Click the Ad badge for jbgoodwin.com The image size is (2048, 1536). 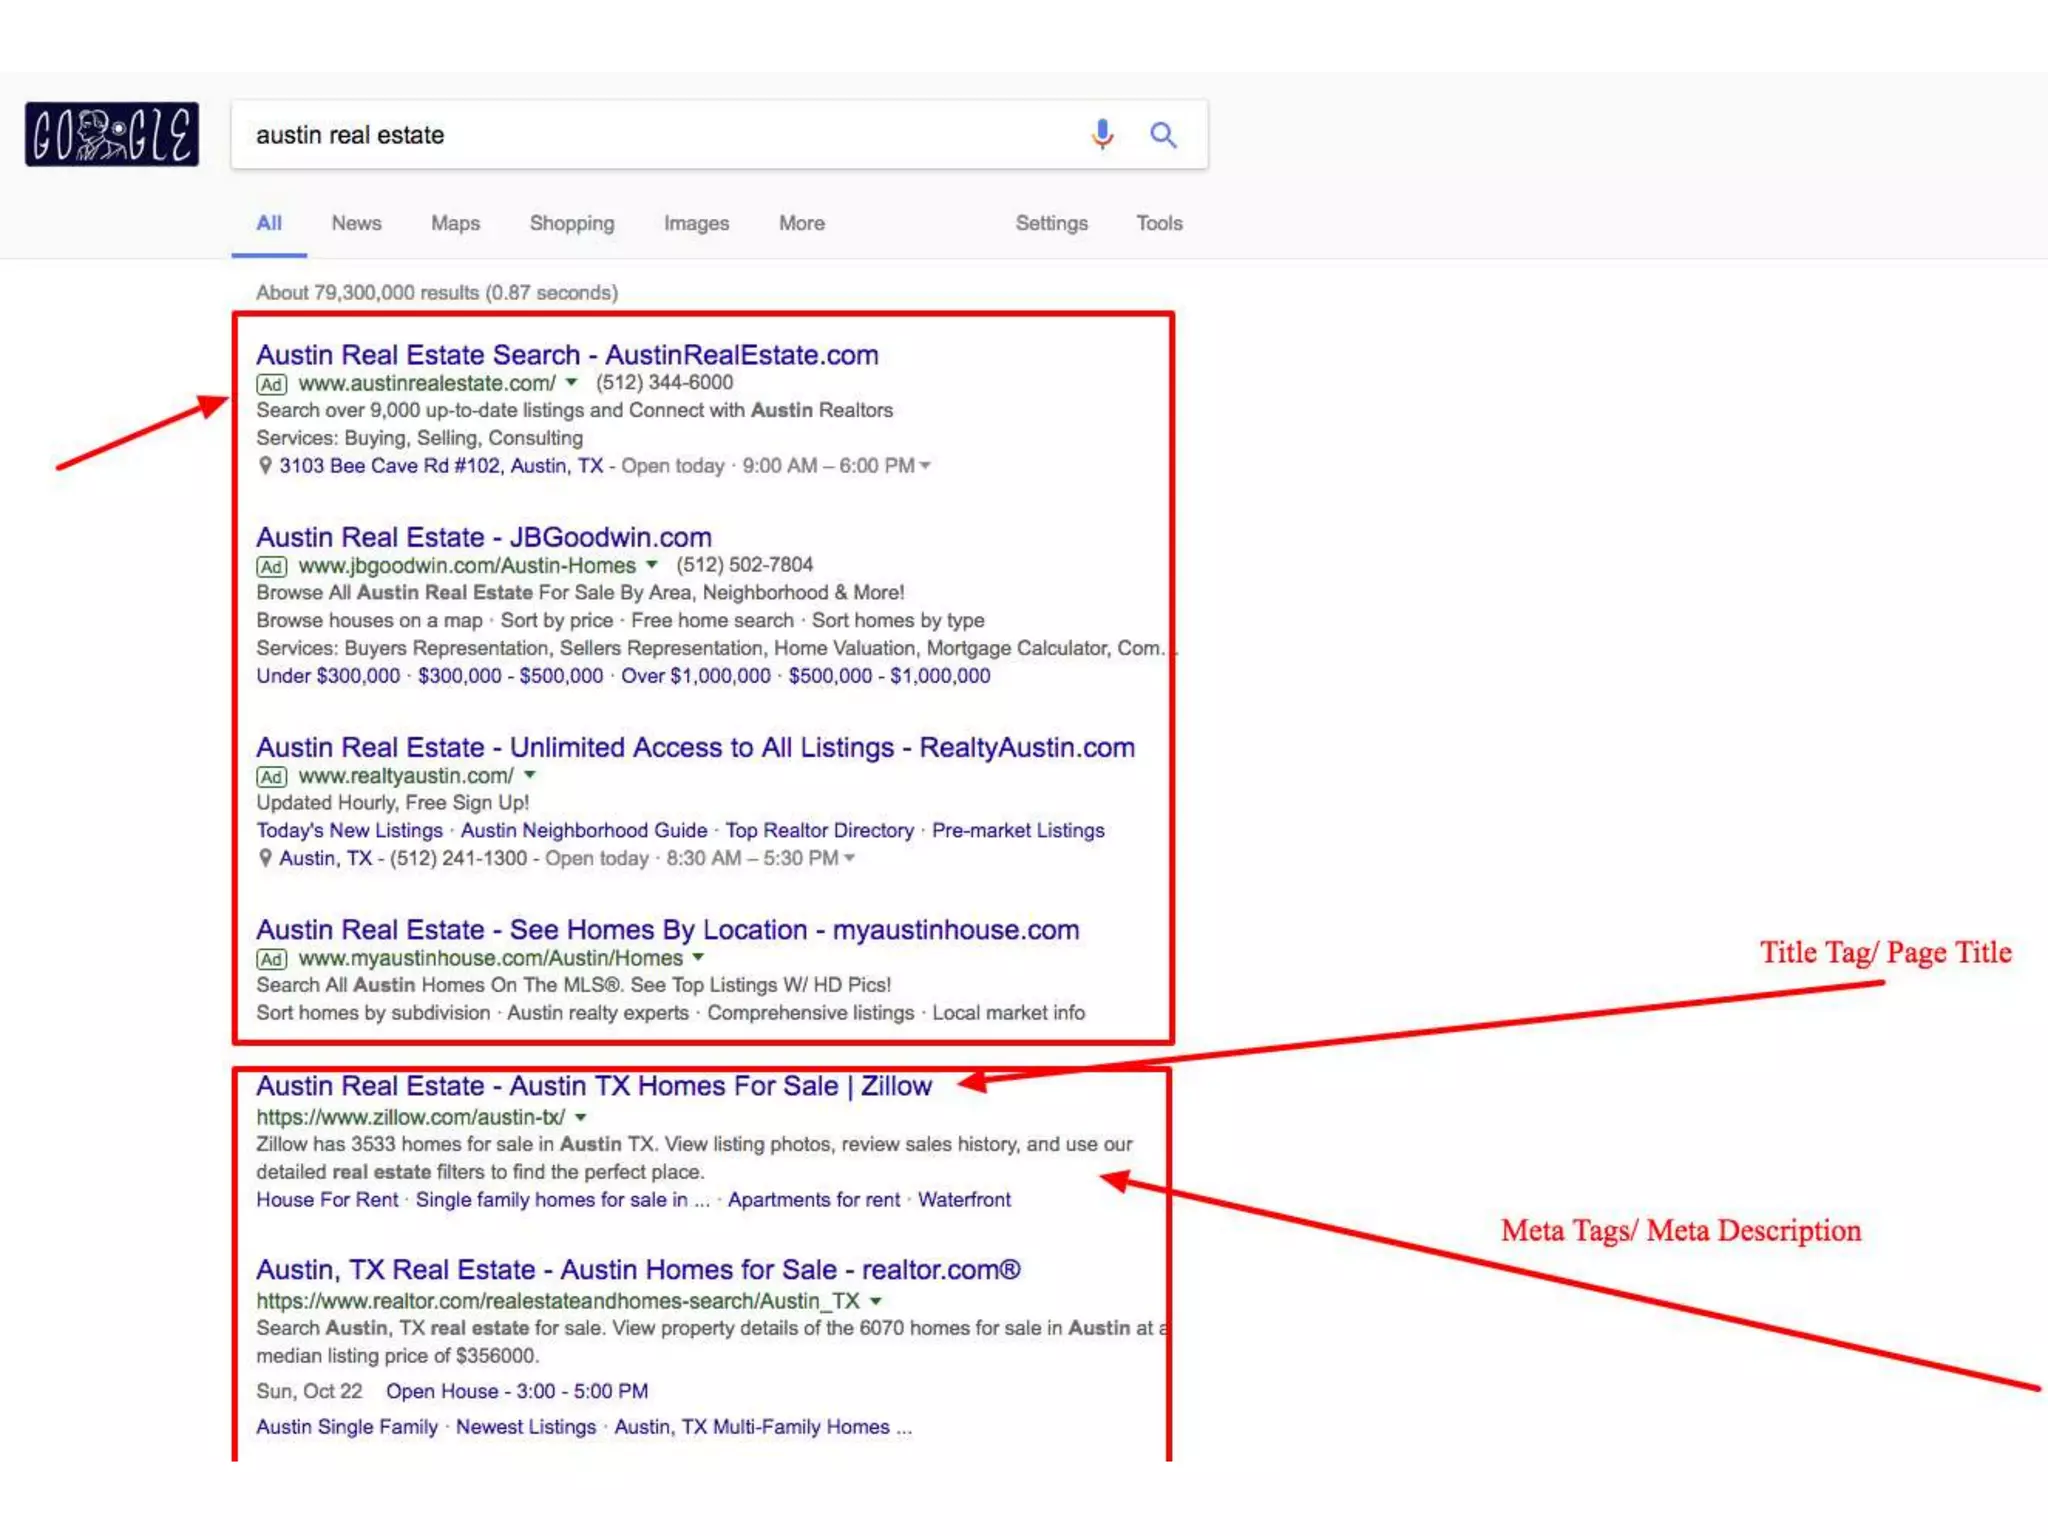(271, 566)
